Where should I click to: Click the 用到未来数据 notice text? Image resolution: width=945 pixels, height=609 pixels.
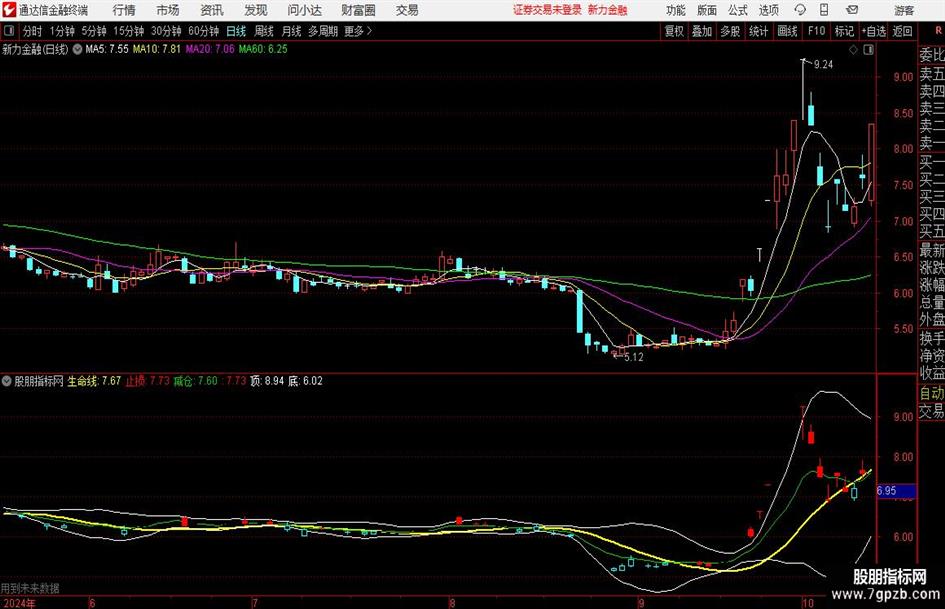click(30, 588)
